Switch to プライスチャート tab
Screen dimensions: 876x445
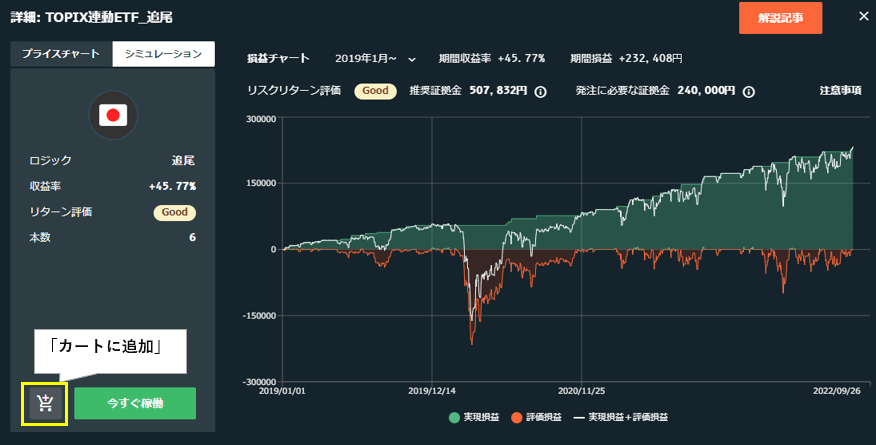point(61,54)
